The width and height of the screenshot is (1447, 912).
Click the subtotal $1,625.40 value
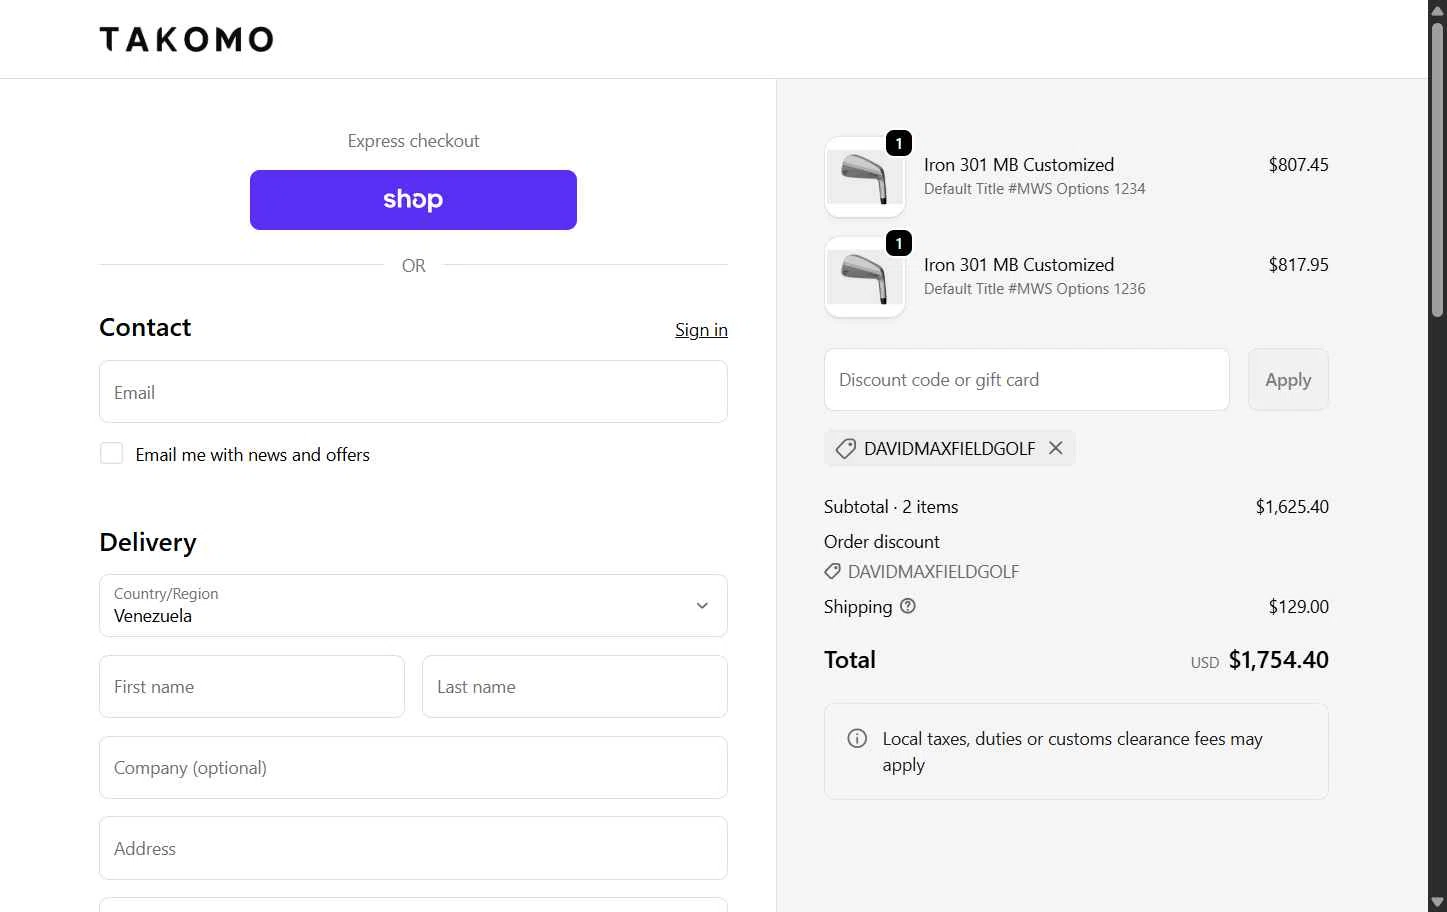1292,507
